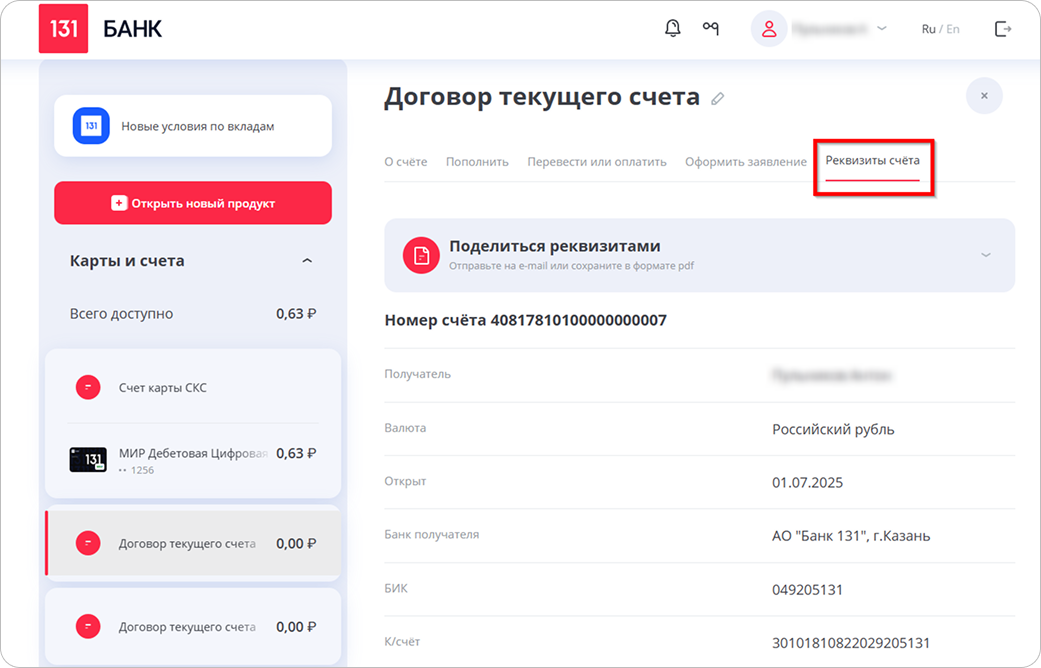Switch to the О счёте tab

tap(405, 162)
